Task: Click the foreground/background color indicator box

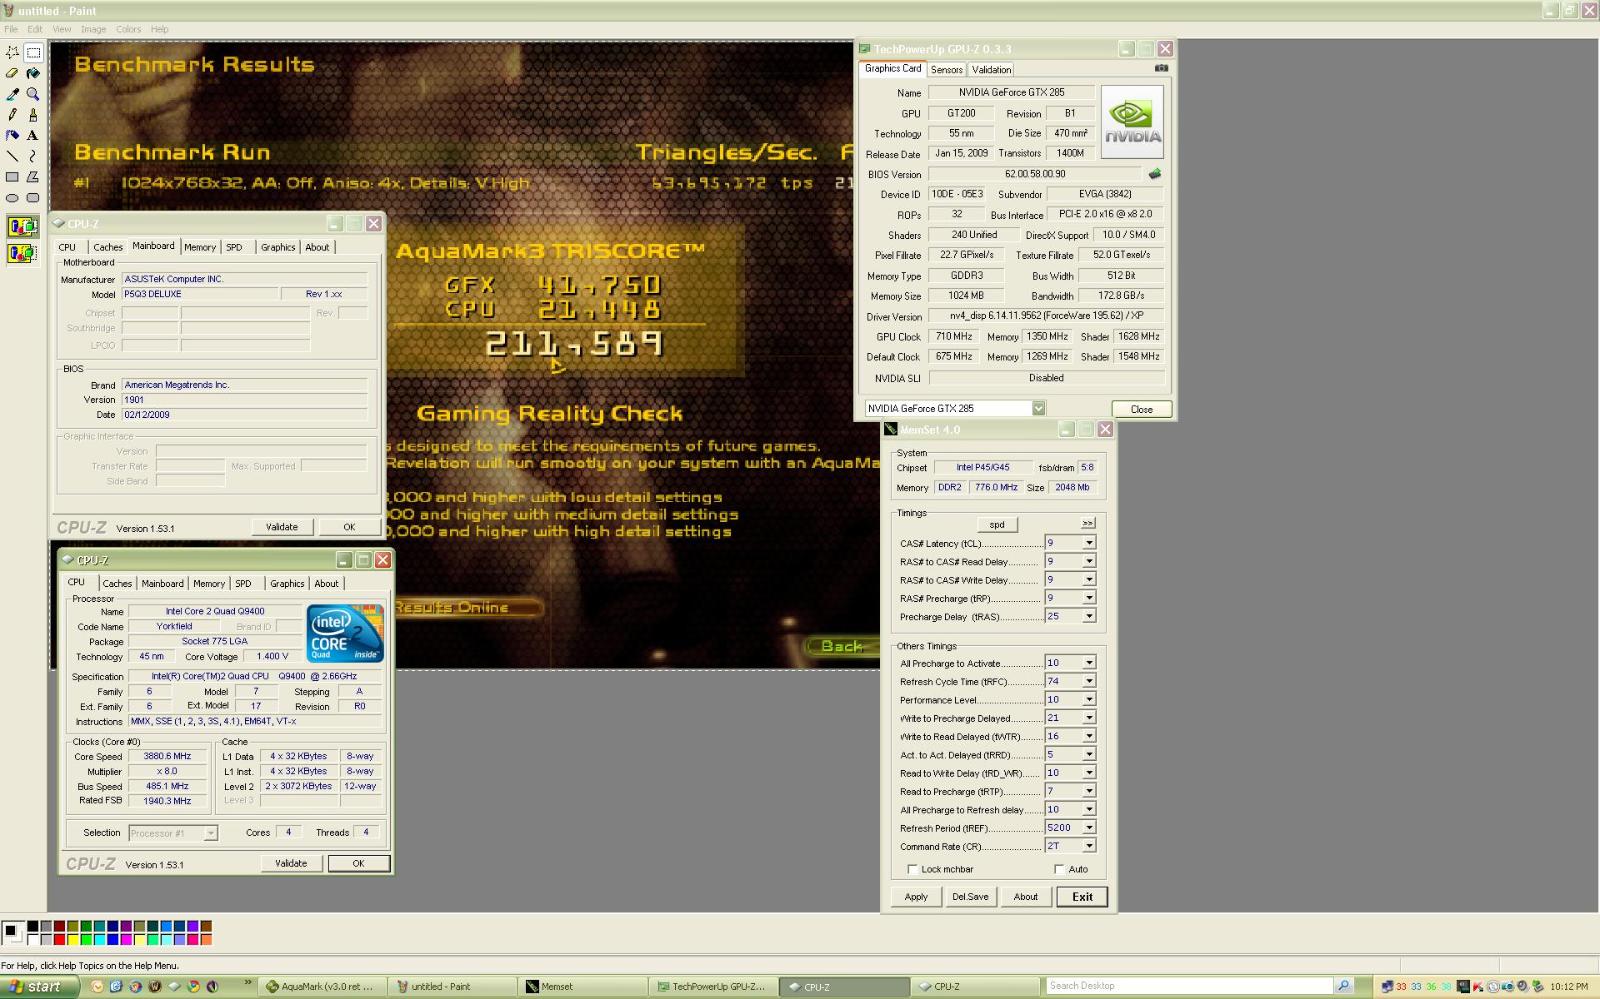Action: tap(13, 933)
